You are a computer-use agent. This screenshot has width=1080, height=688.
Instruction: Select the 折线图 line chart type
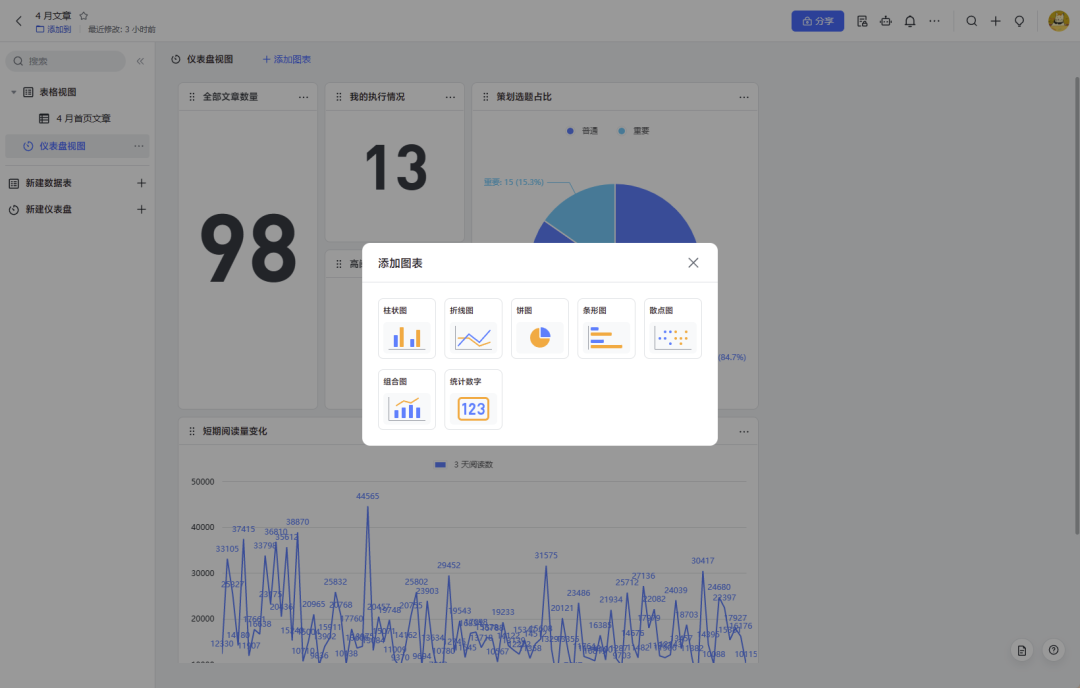point(473,329)
